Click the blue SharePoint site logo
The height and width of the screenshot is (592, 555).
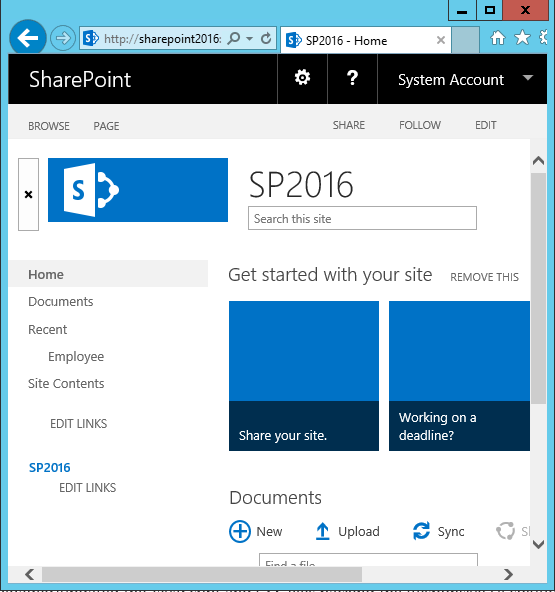(x=138, y=190)
